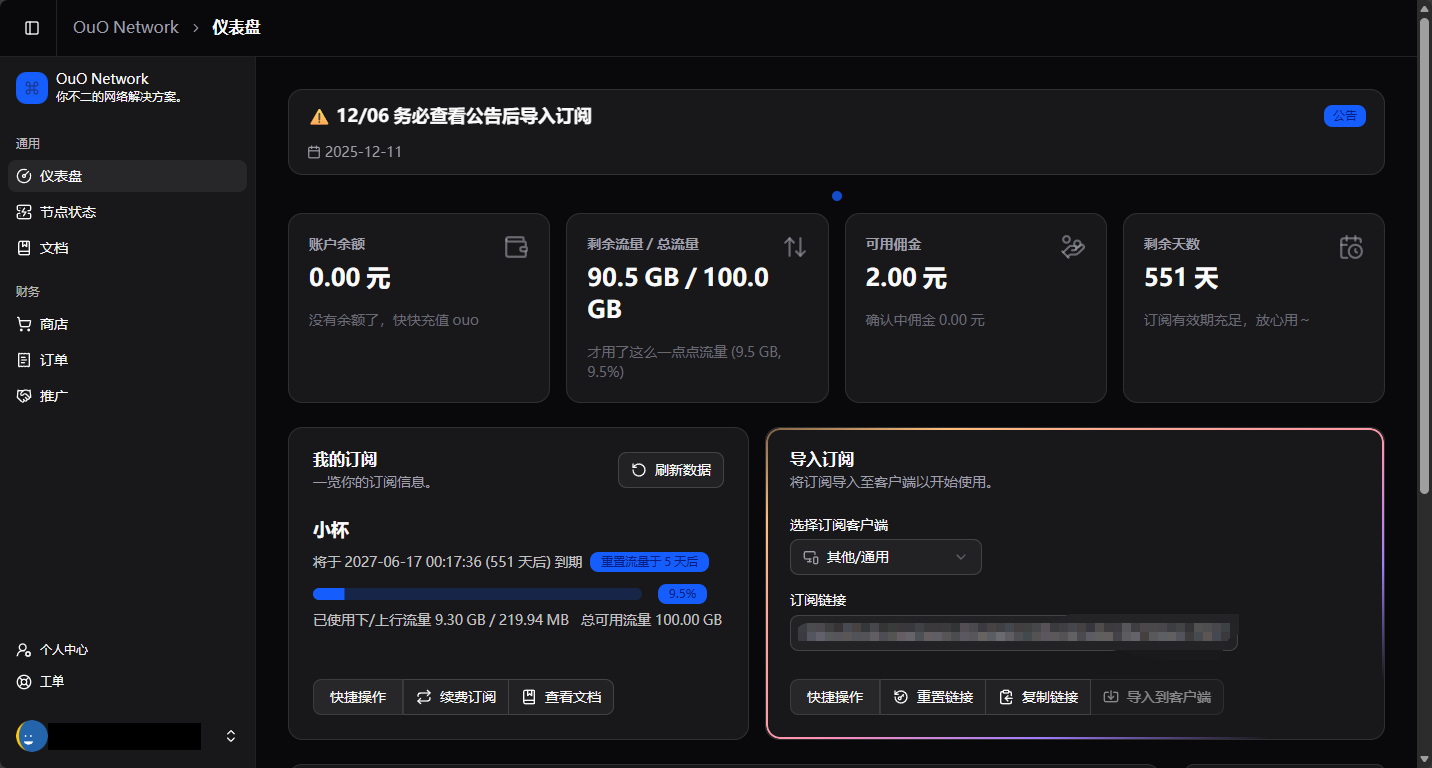Click the wallet icon in account balance card
The image size is (1432, 768).
516,247
